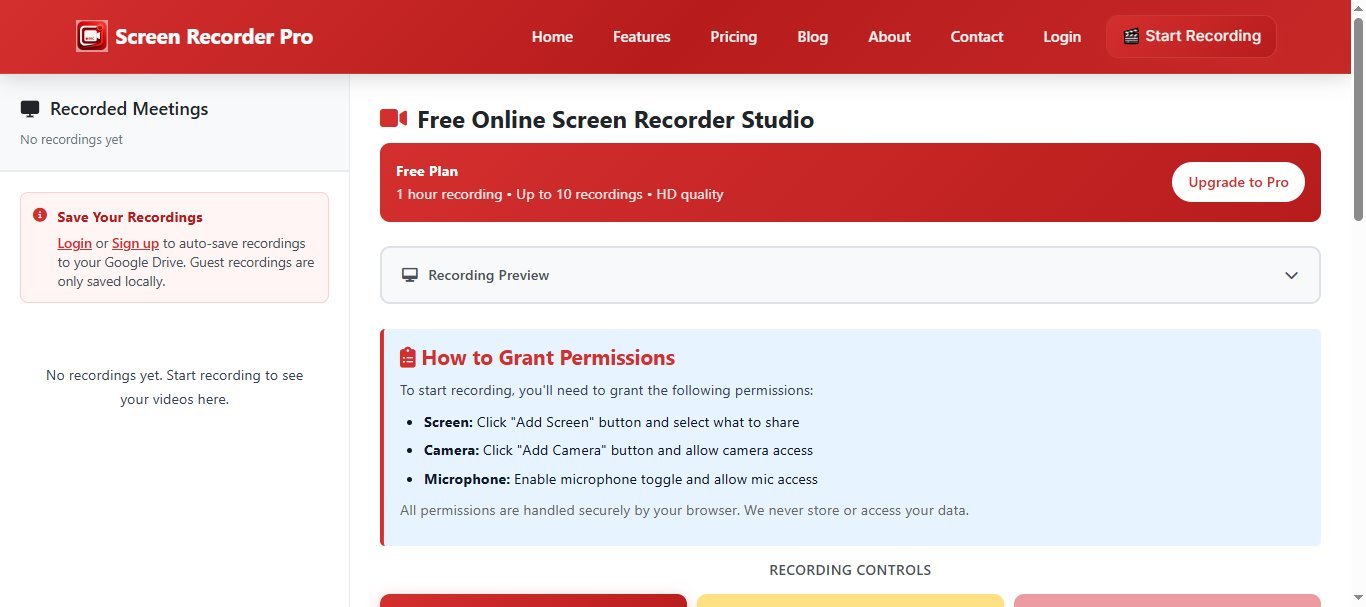
Task: Click the Camera permission instruction line
Action: 618,450
